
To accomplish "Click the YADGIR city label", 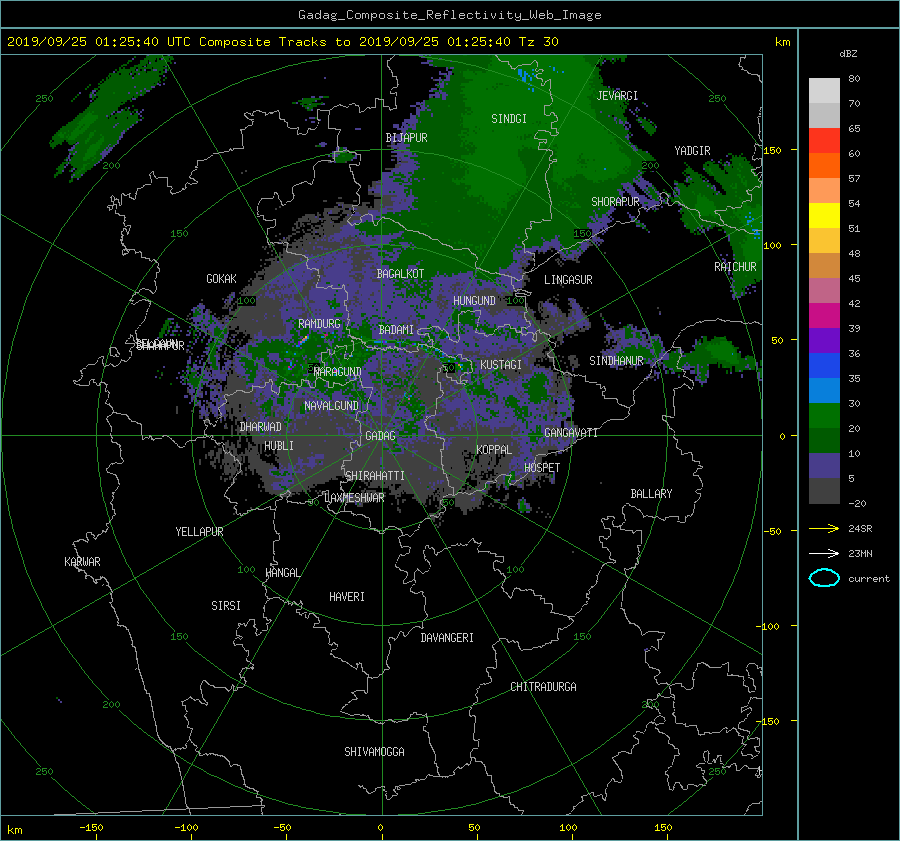I will coord(692,151).
